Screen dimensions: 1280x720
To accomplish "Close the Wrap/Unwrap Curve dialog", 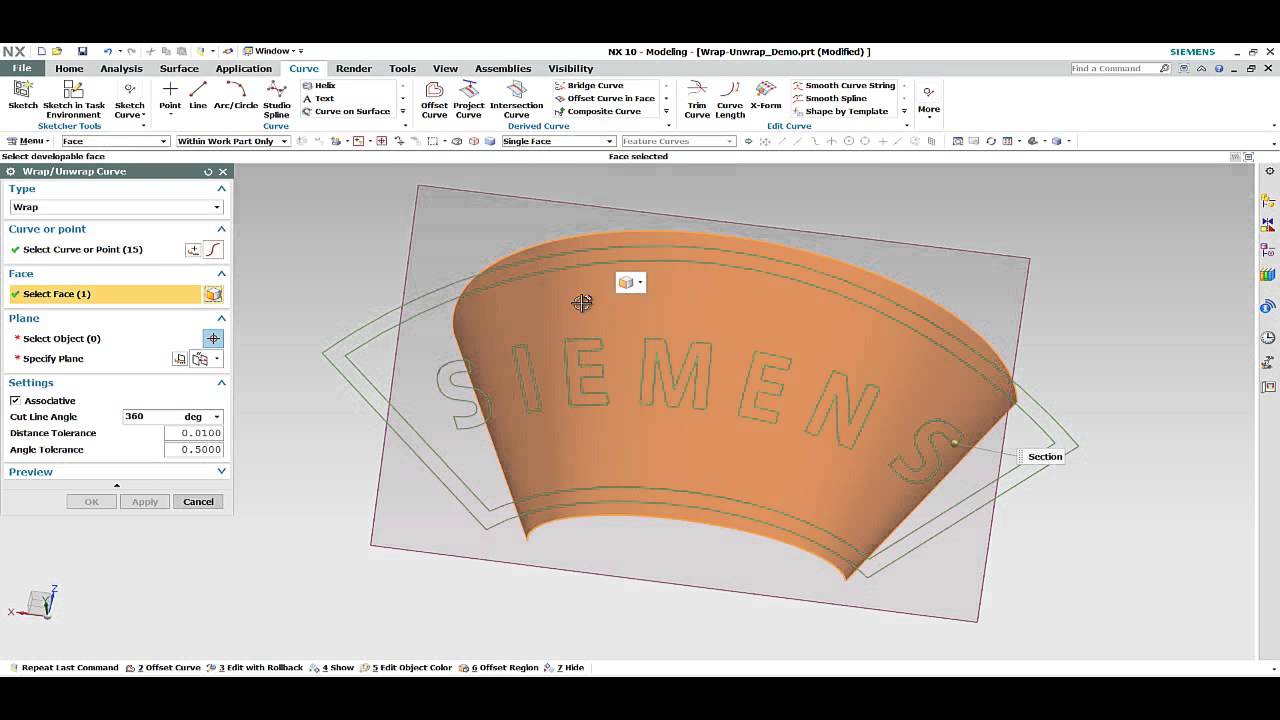I will (223, 172).
